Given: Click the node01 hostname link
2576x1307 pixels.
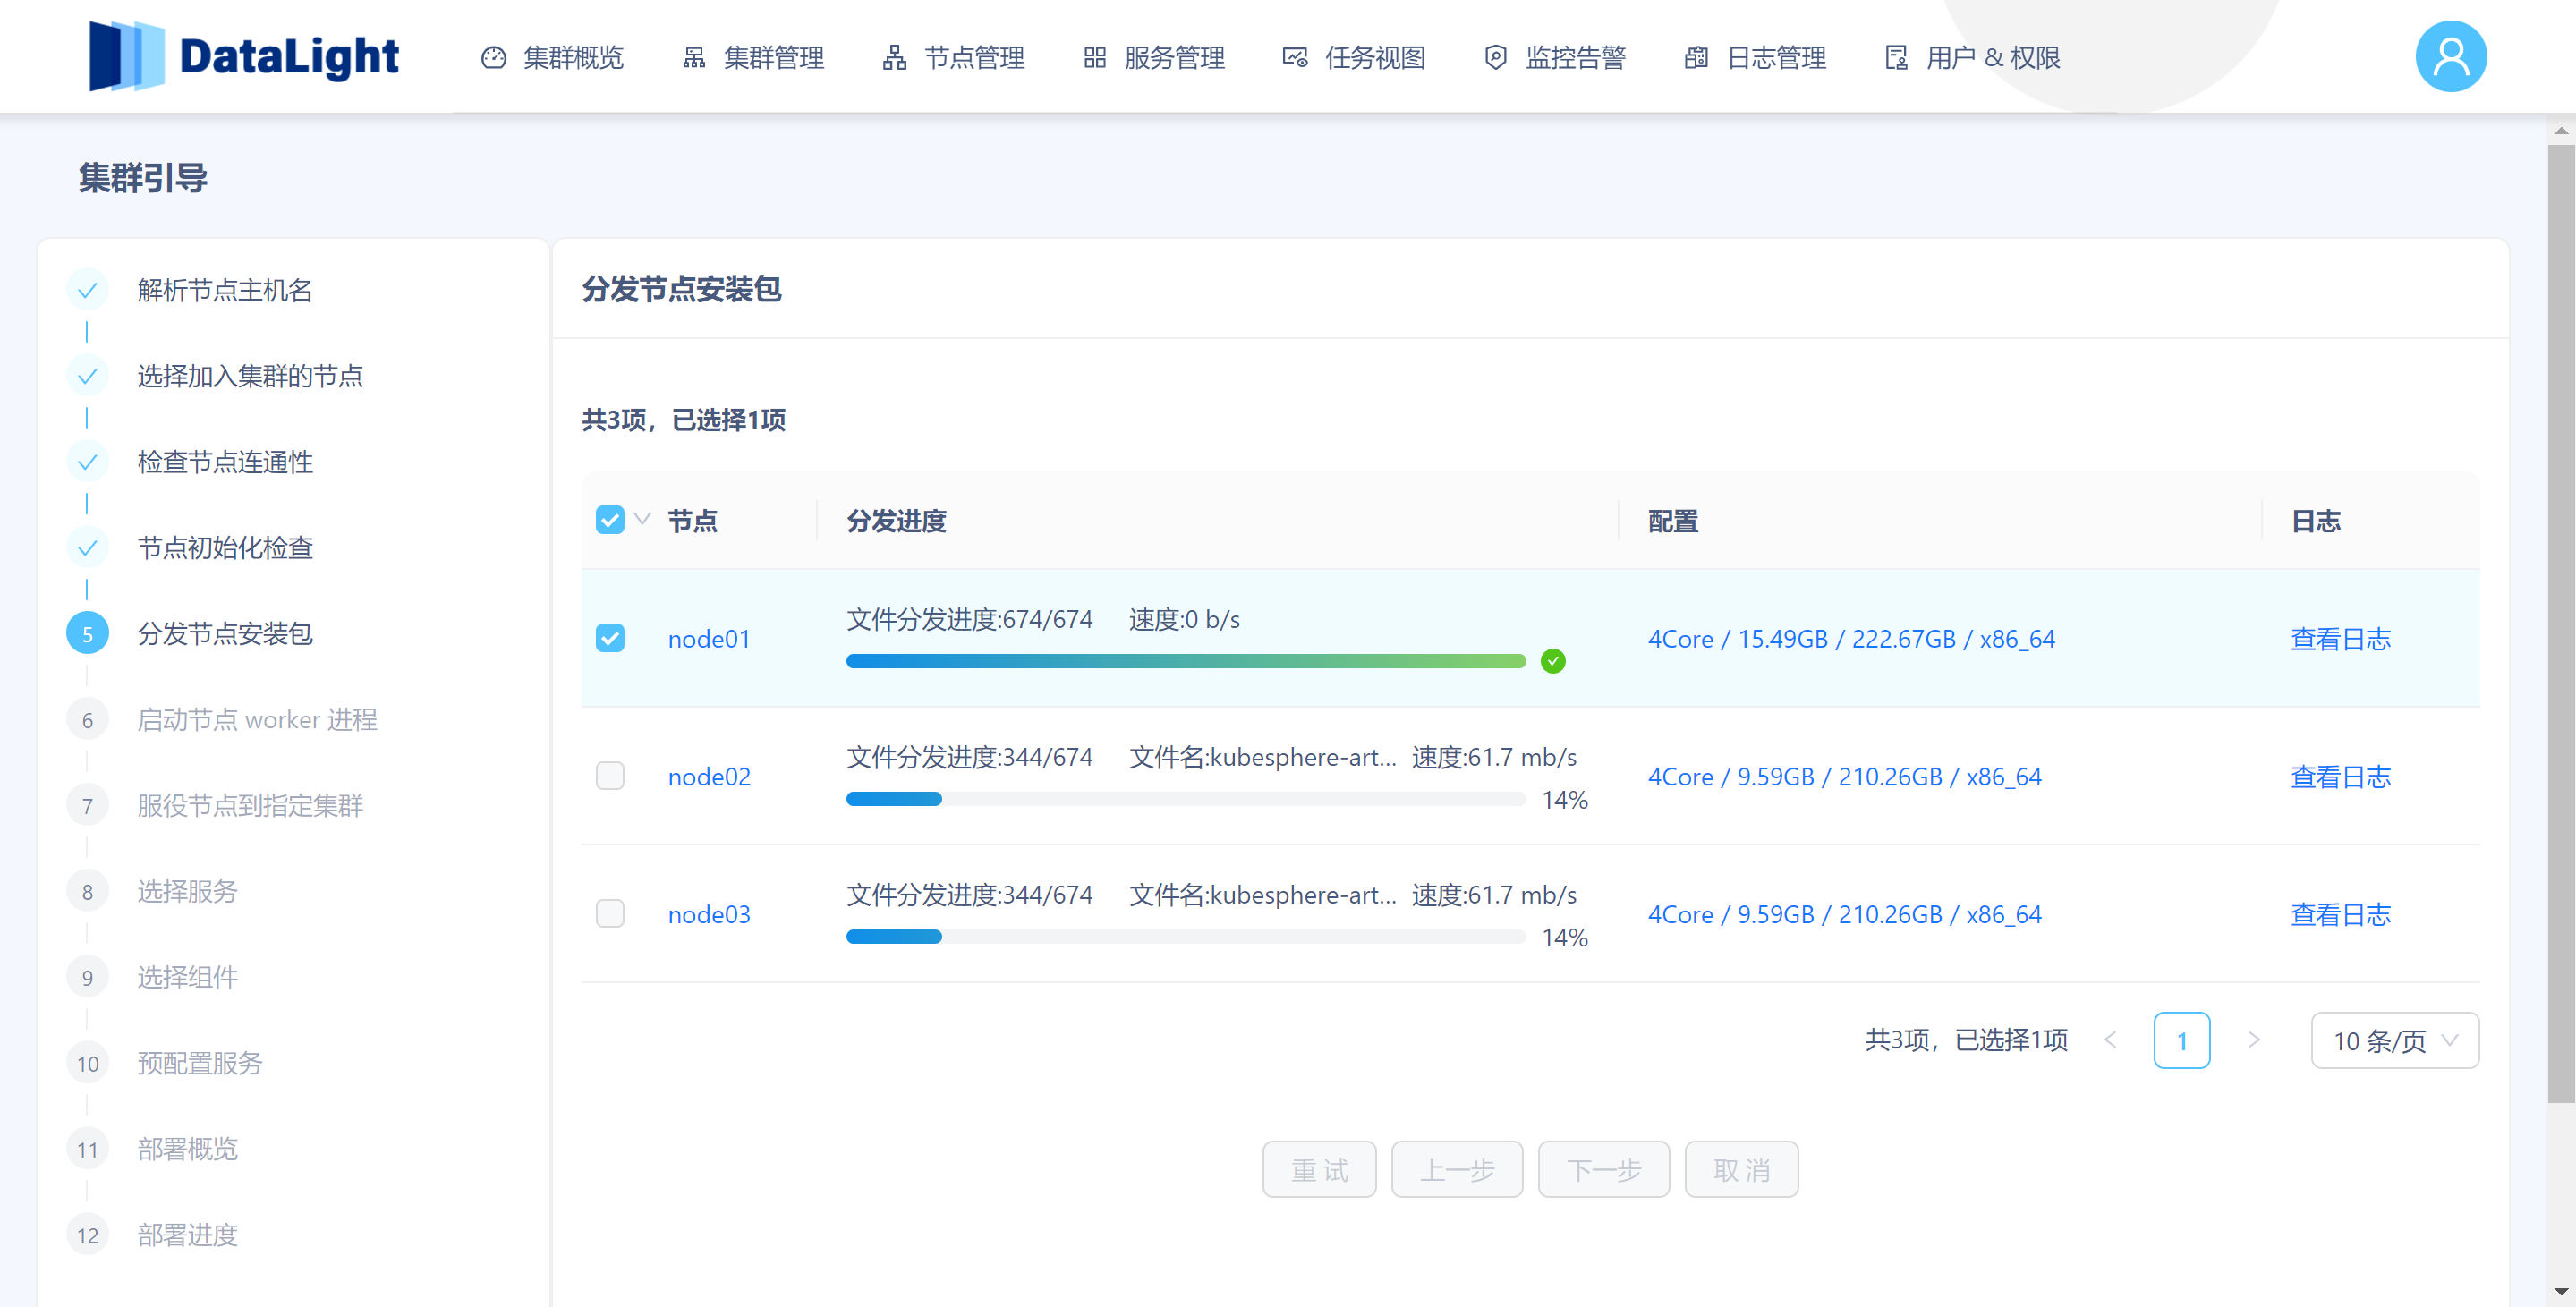Looking at the screenshot, I should coord(709,639).
